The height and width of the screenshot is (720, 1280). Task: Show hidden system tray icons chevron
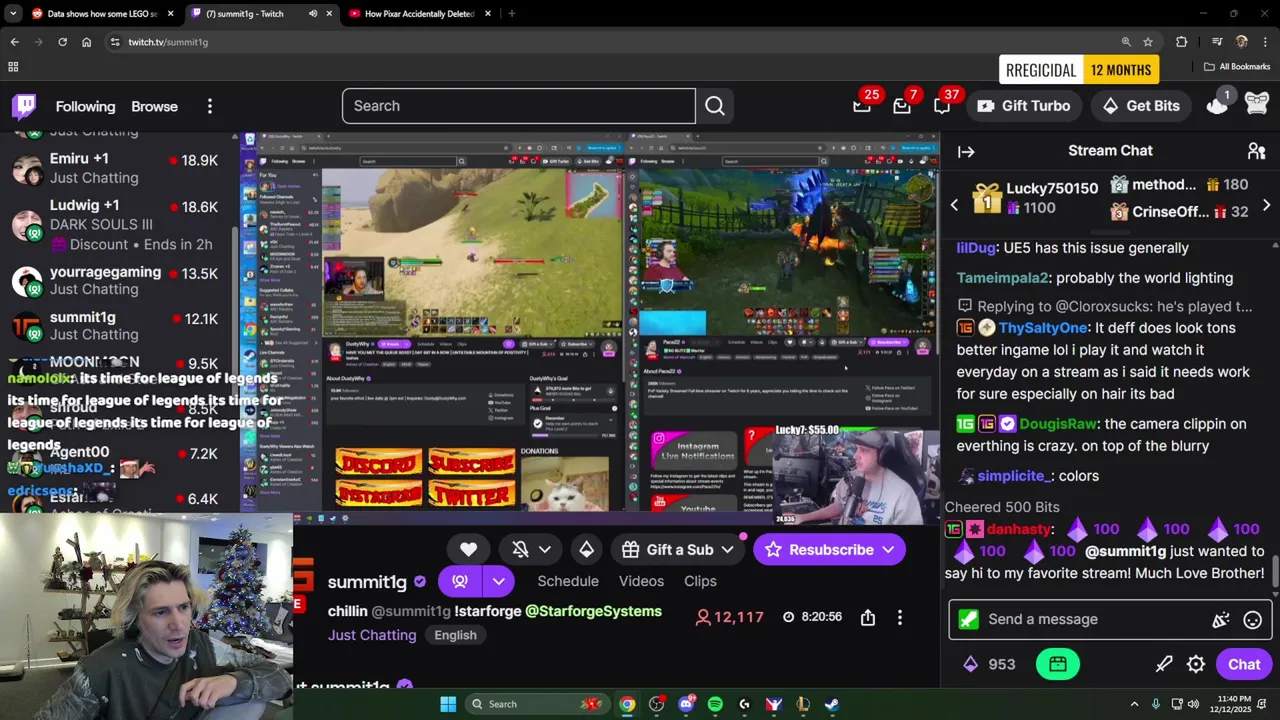1134,704
